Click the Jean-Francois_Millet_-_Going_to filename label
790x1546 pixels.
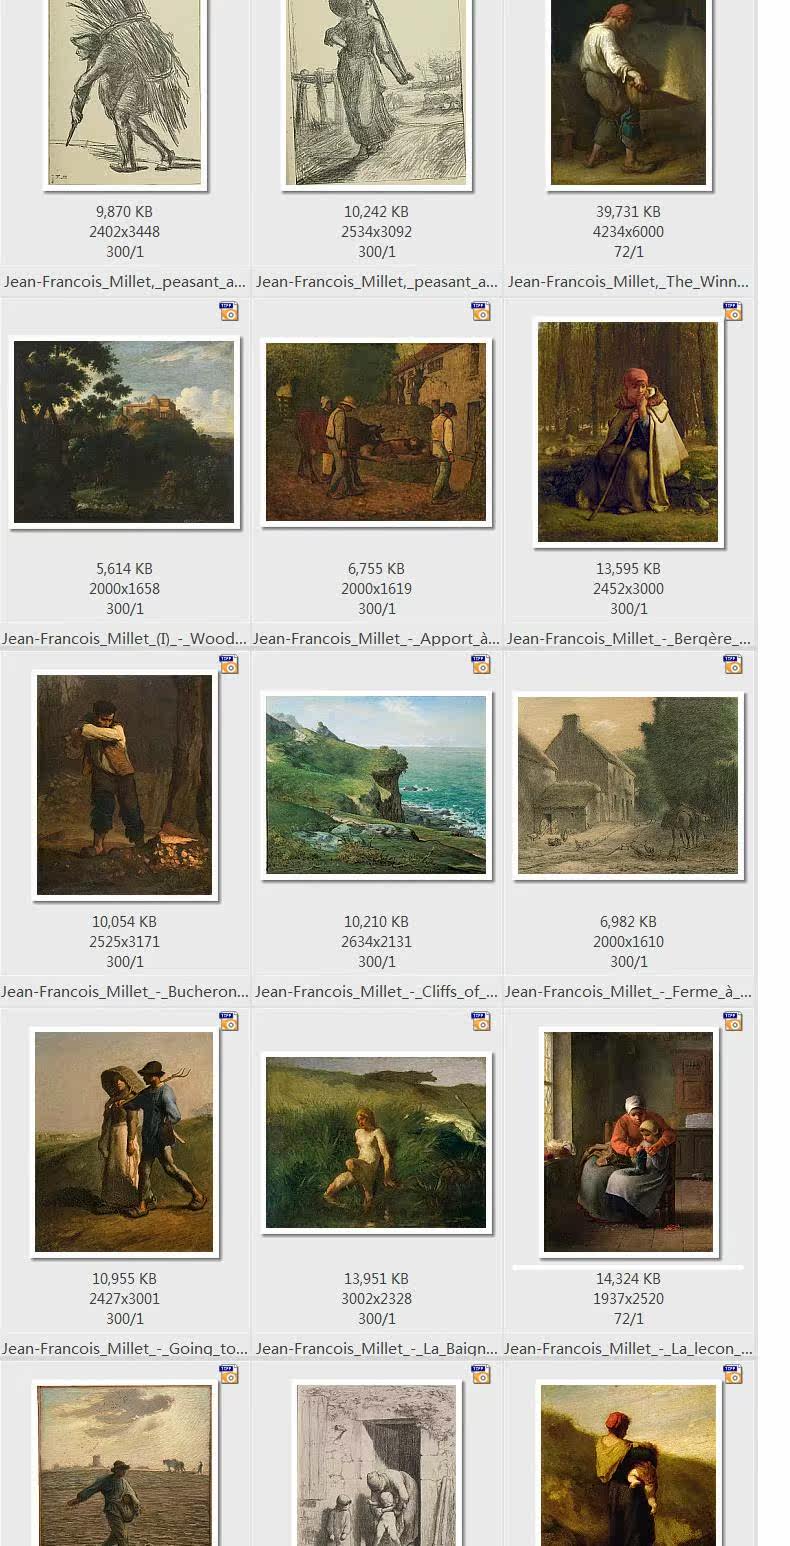coord(125,1349)
